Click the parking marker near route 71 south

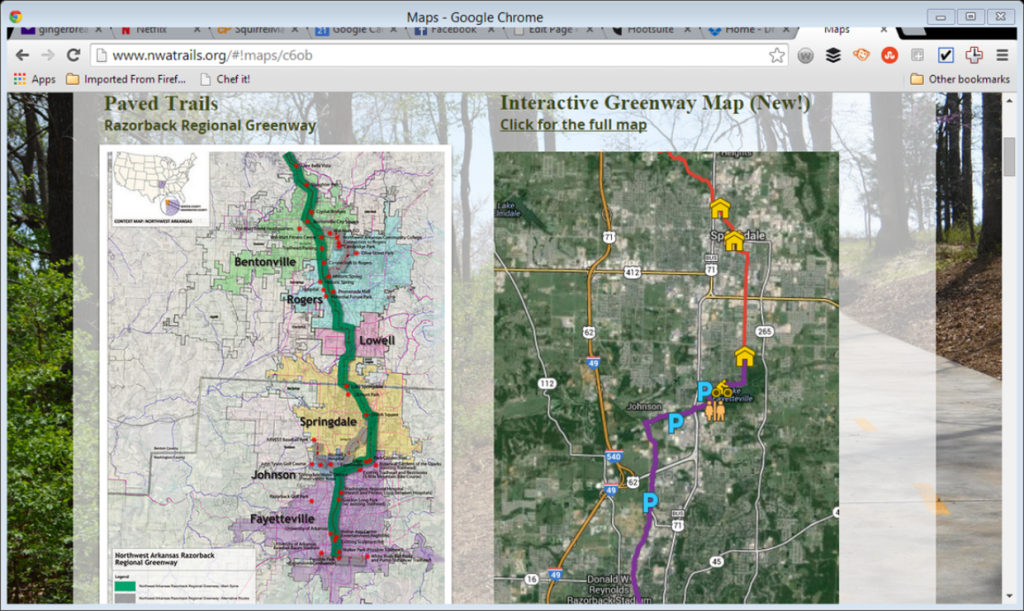[650, 502]
